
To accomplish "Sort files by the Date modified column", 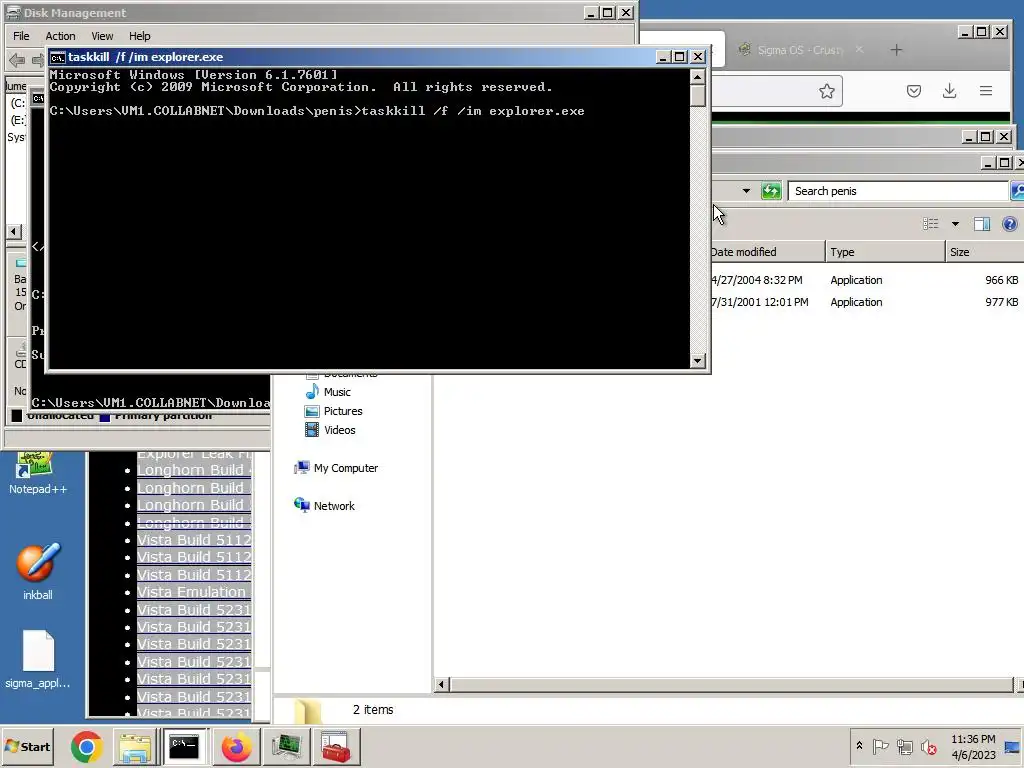I will tap(767, 252).
